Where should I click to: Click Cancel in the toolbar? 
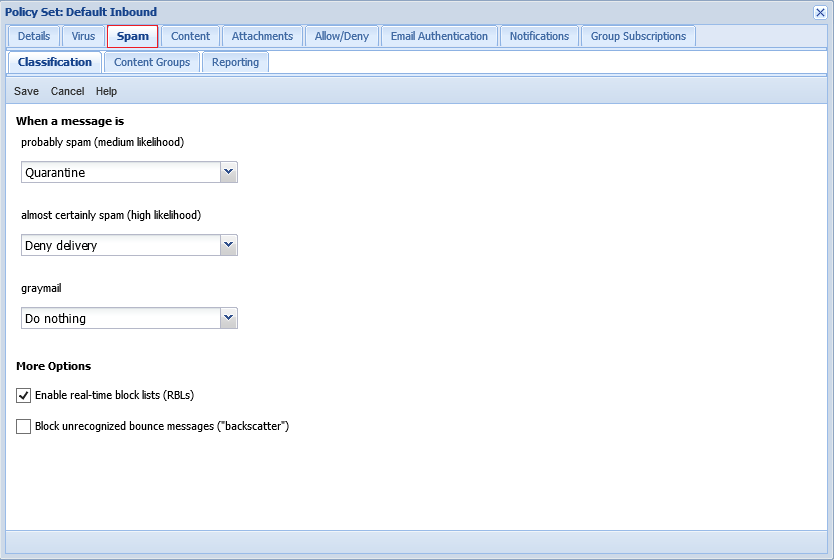pos(68,91)
